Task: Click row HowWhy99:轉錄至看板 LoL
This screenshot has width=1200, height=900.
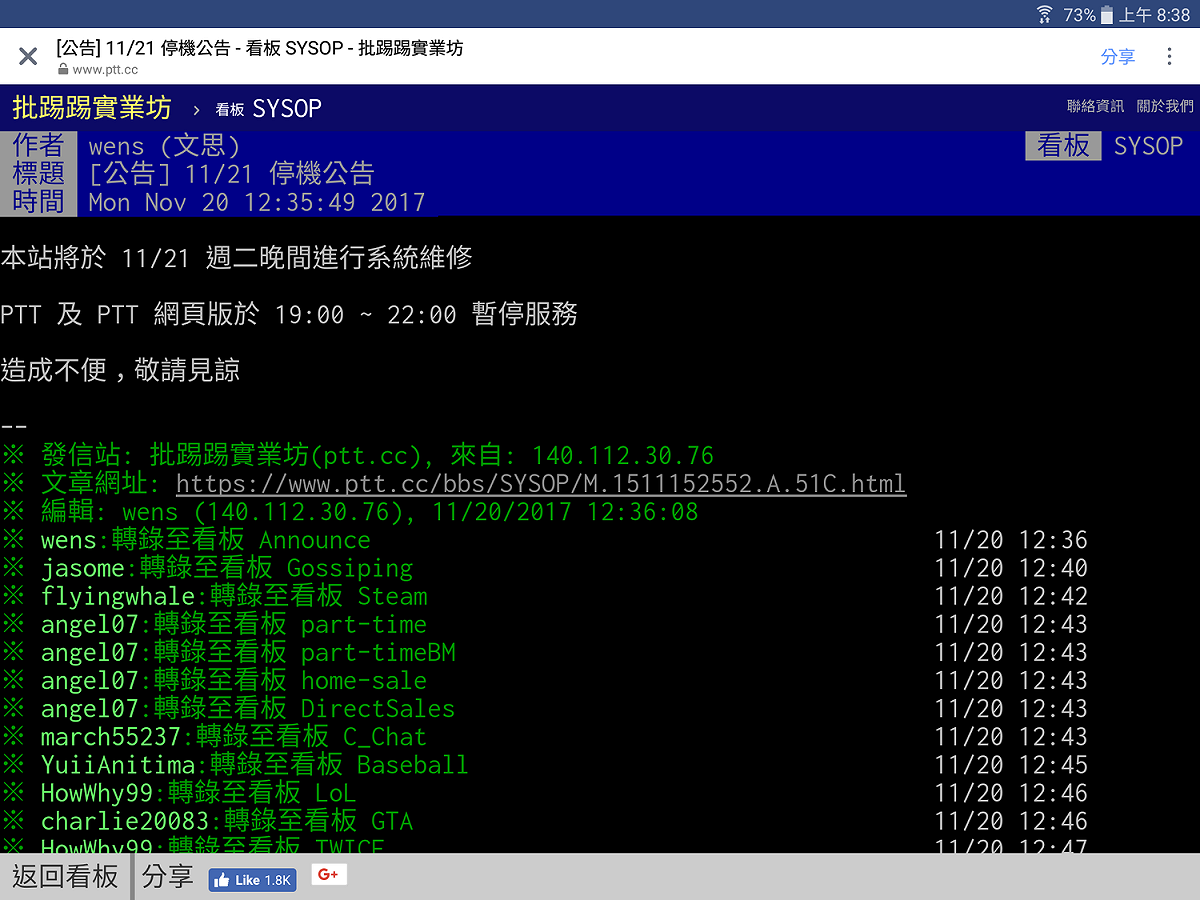Action: (544, 792)
